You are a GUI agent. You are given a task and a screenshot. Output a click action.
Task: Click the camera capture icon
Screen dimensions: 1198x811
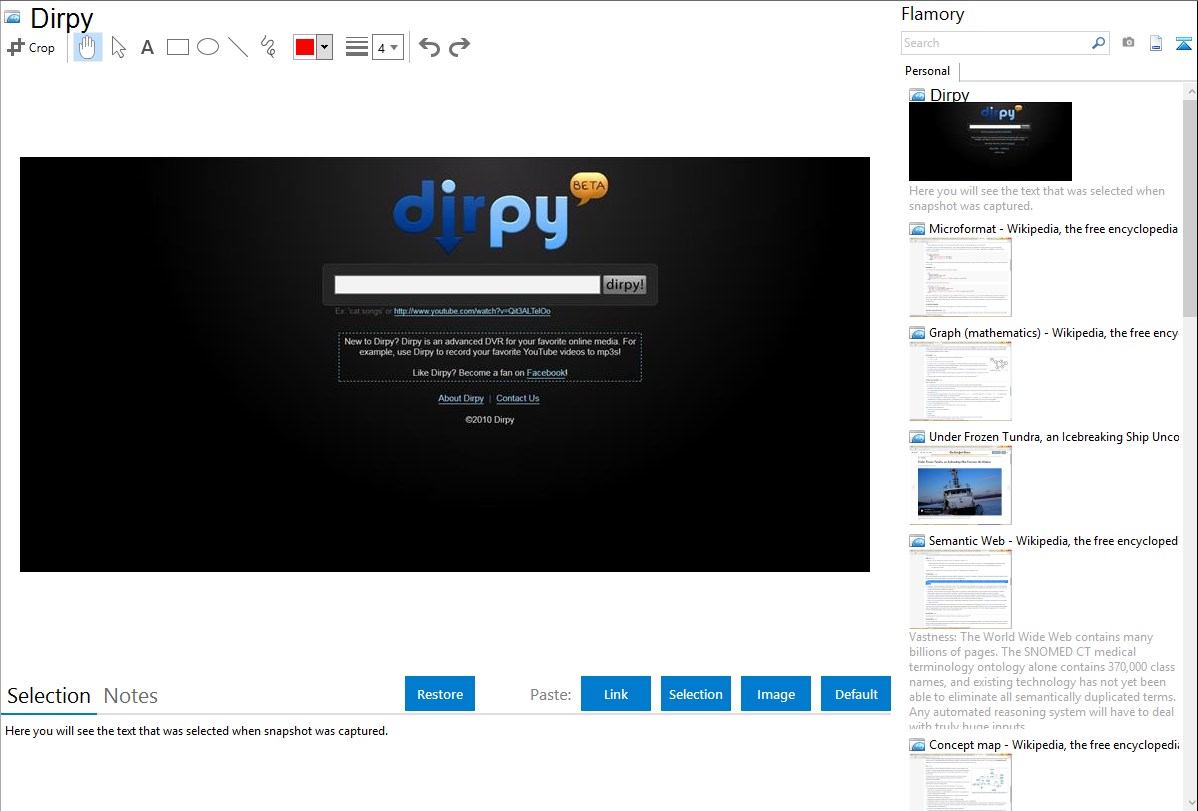[1128, 43]
